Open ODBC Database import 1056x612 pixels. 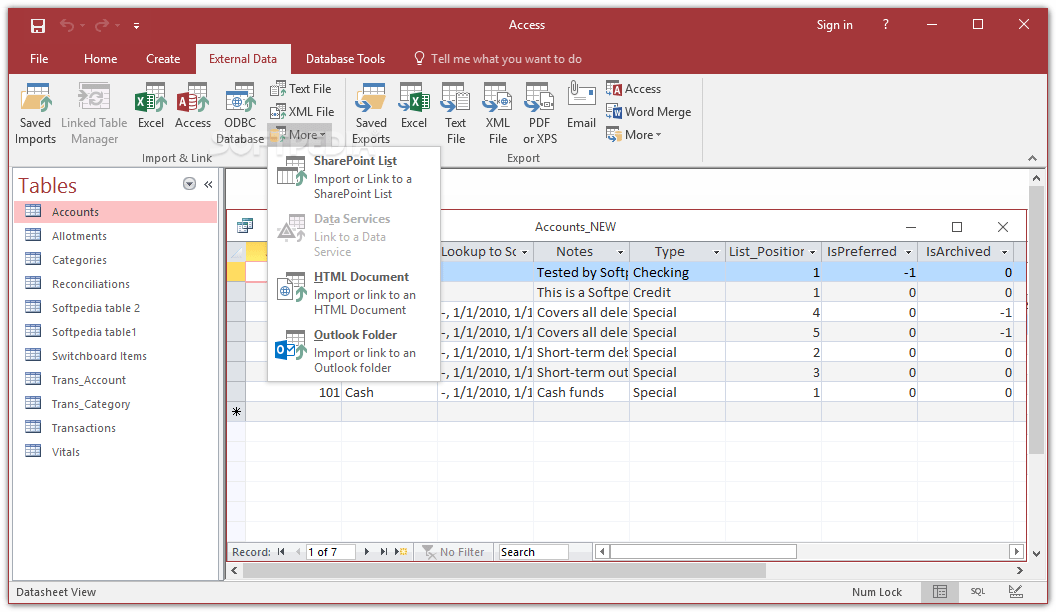tap(240, 113)
